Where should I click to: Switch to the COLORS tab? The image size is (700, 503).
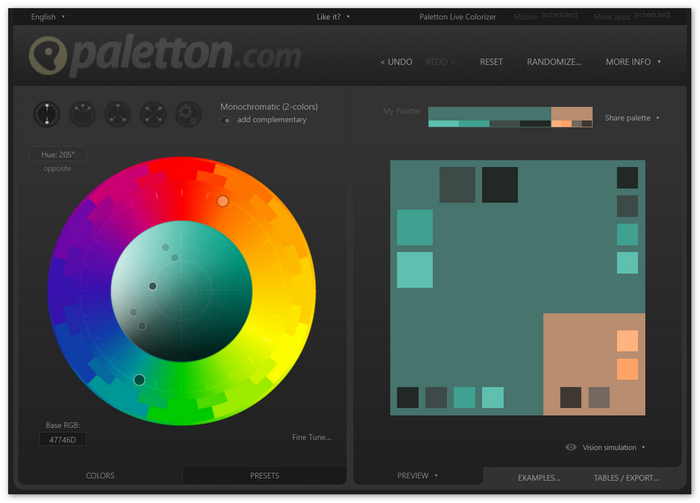(x=100, y=476)
